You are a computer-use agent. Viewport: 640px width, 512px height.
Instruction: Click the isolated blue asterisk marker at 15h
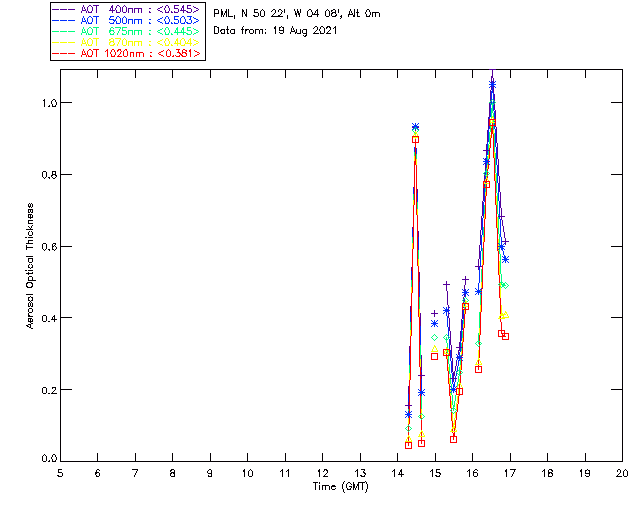coord(435,324)
